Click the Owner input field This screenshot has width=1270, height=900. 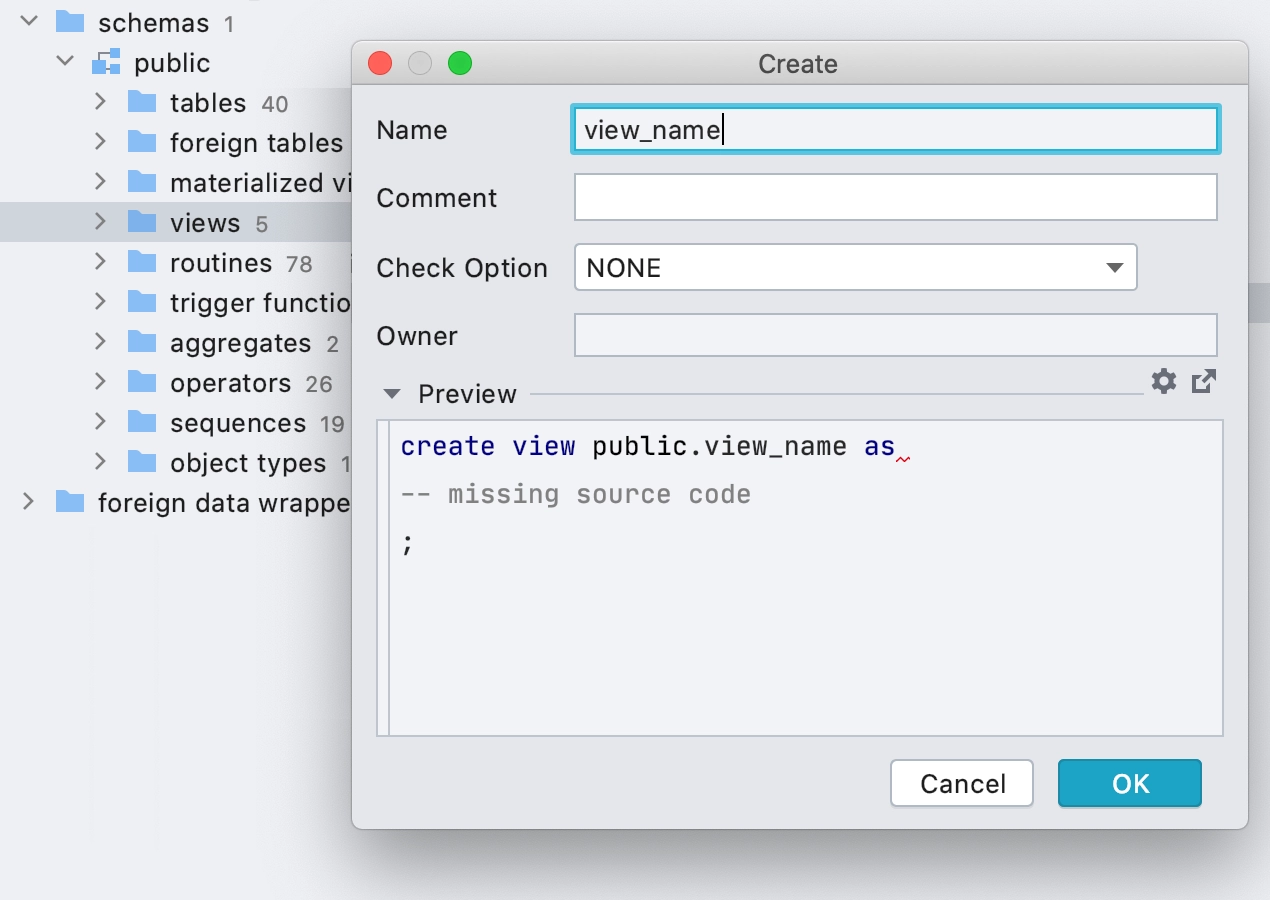[896, 335]
